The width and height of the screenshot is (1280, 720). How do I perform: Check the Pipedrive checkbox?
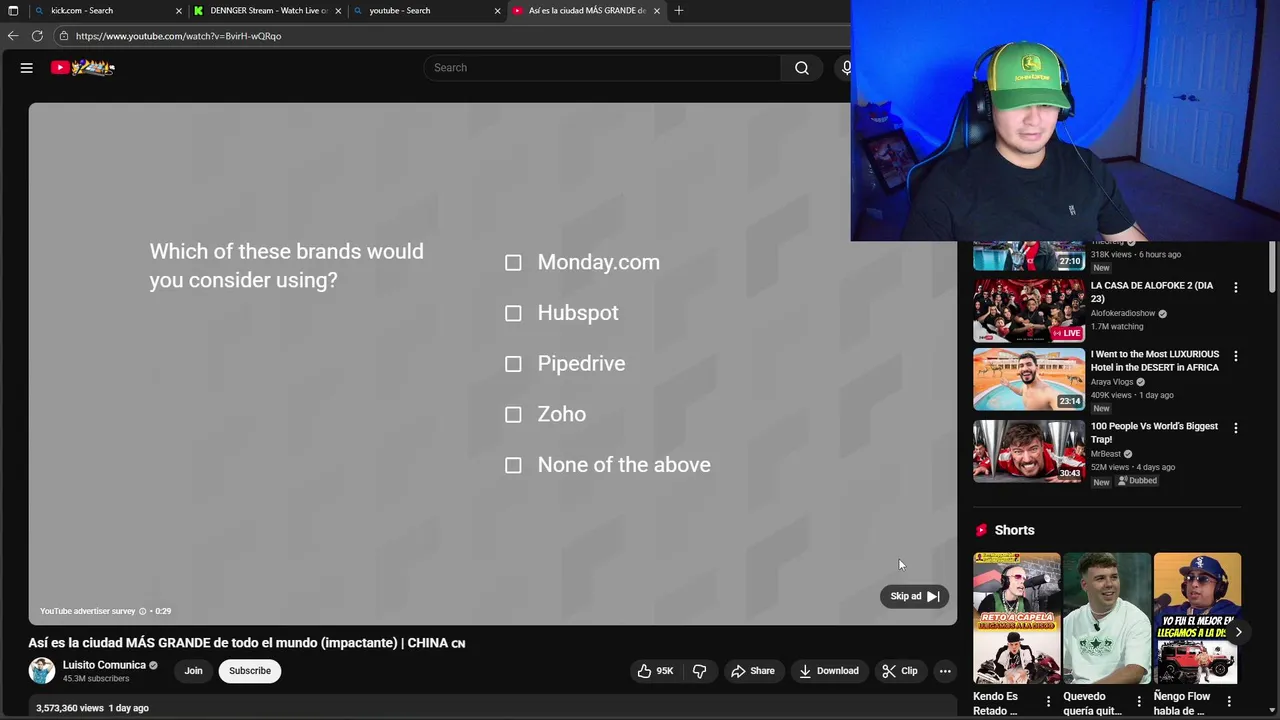coord(513,364)
